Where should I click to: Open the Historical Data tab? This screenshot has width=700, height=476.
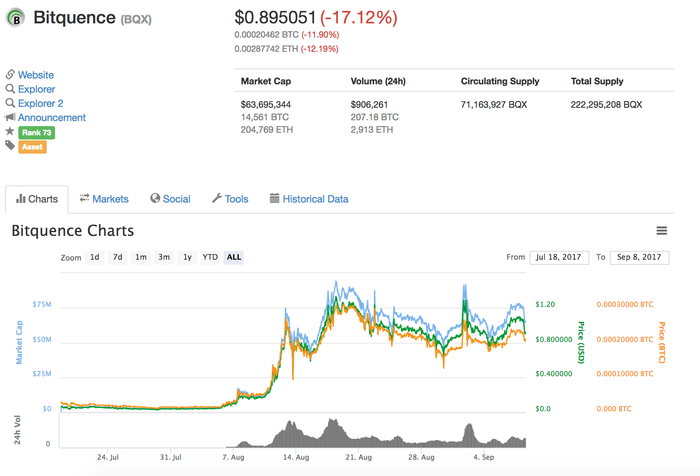tap(309, 199)
